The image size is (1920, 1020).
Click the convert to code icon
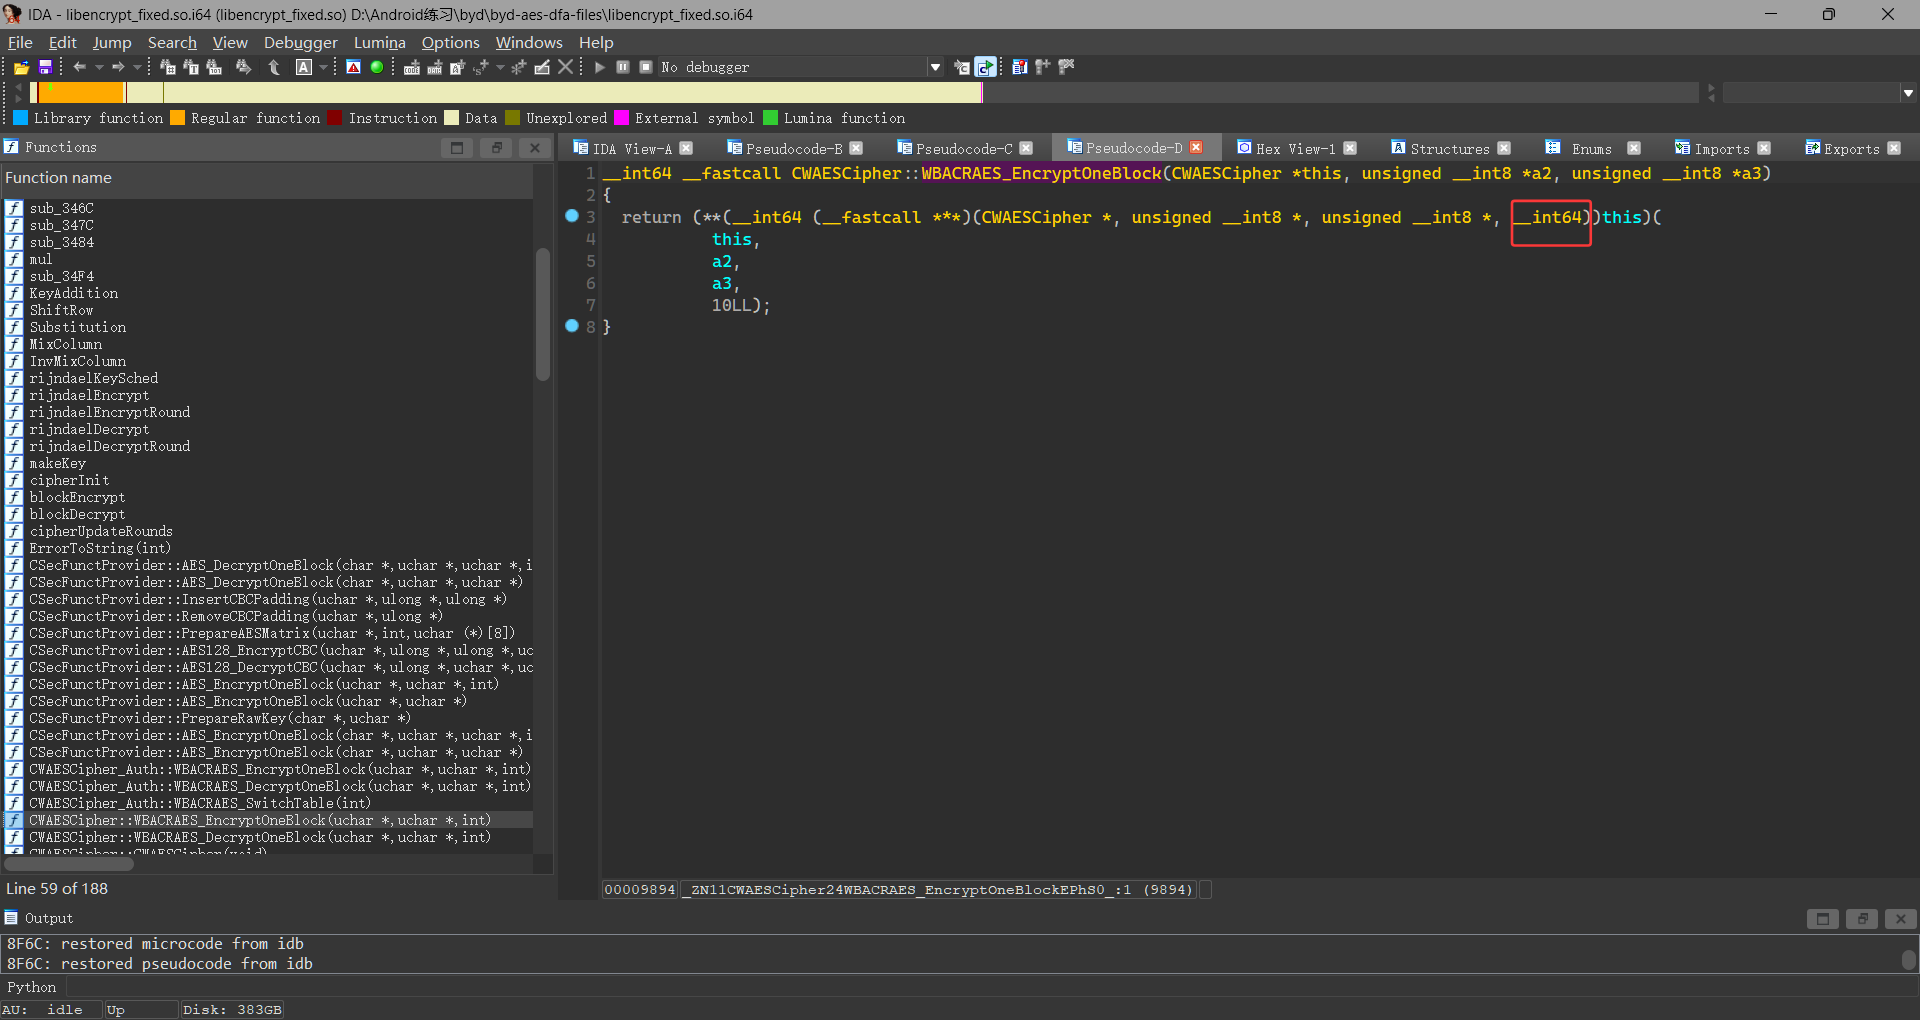(411, 67)
